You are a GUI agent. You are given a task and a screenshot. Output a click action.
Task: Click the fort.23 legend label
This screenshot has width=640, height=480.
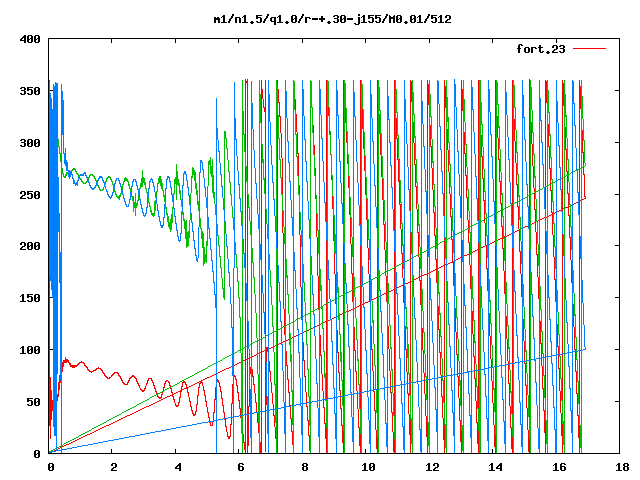point(541,49)
